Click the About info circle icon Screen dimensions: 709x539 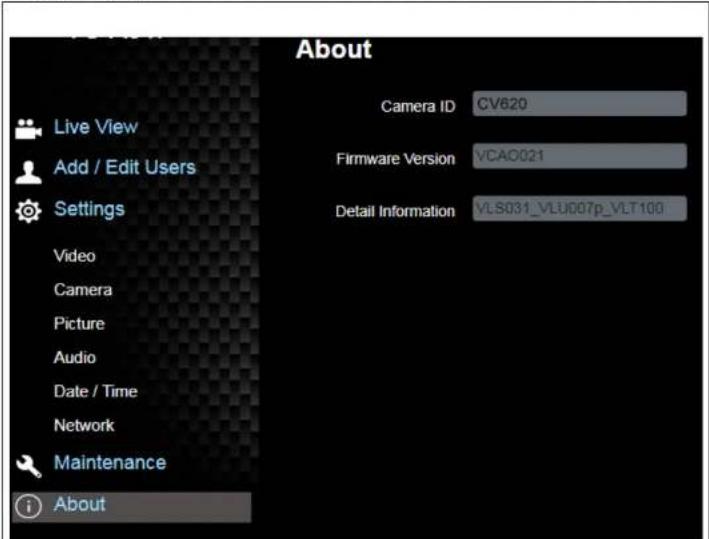coord(28,506)
